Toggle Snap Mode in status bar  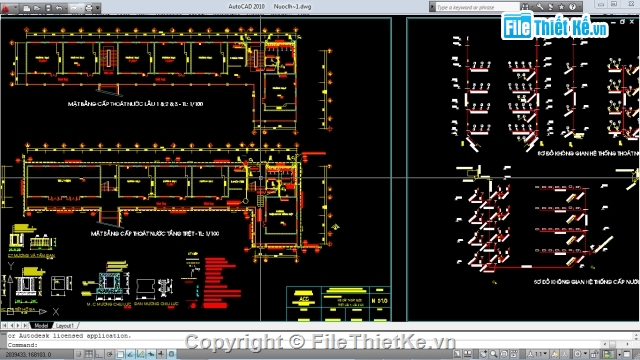[x=79, y=354]
